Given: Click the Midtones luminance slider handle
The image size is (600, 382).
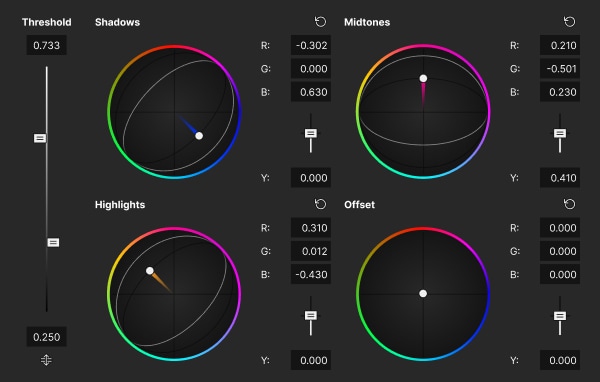Looking at the screenshot, I should [x=560, y=133].
